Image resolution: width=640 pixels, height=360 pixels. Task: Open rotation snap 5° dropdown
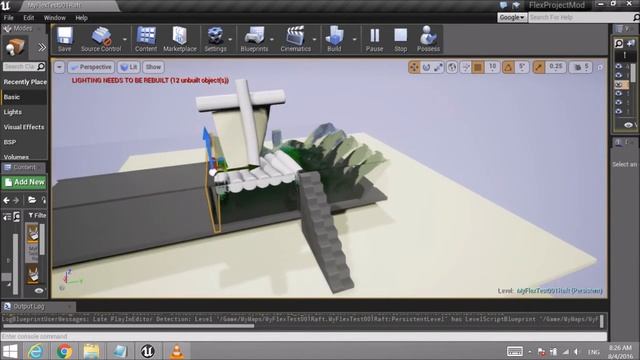coord(522,67)
